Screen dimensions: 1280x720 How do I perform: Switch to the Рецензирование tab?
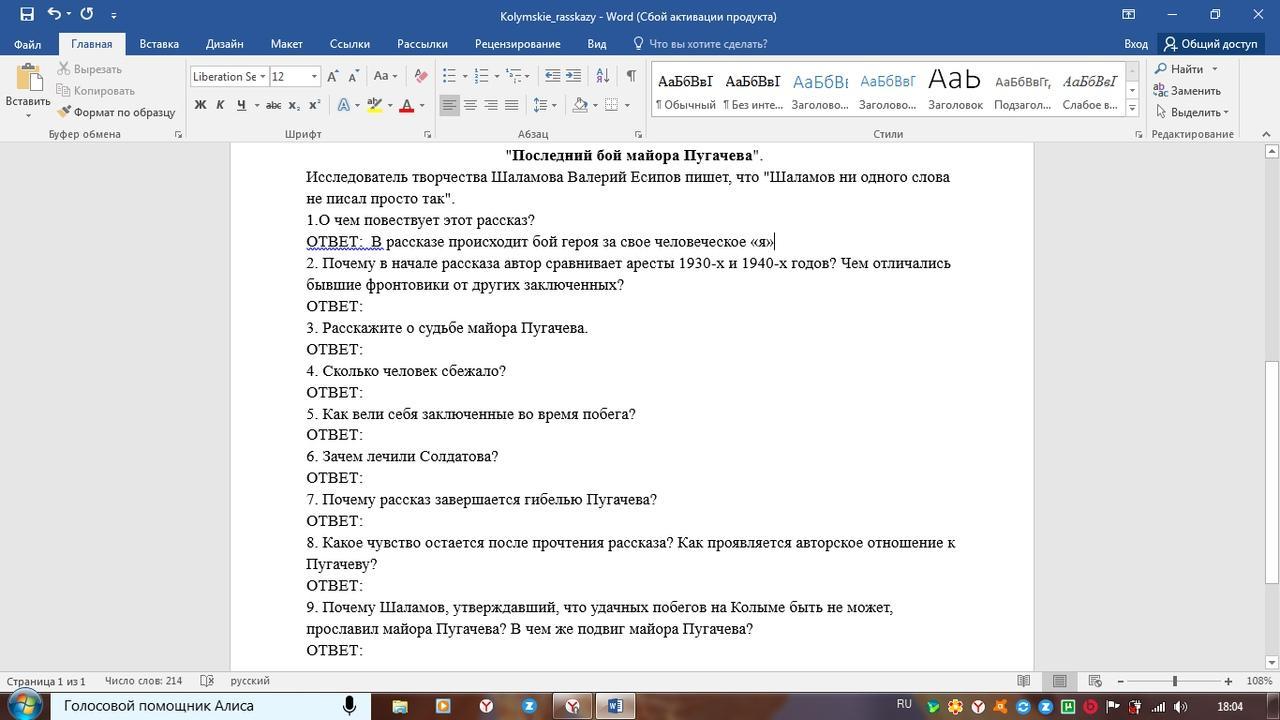517,44
